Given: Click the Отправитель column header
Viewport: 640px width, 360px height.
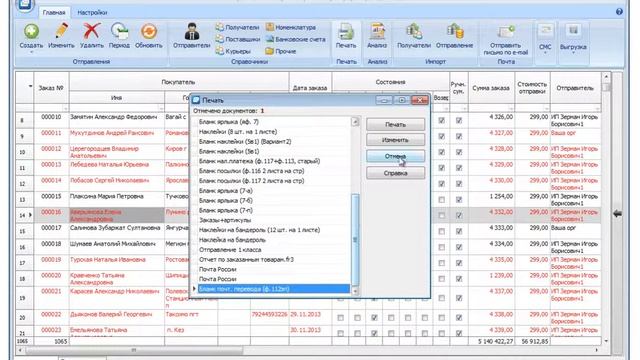Looking at the screenshot, I should coord(575,88).
